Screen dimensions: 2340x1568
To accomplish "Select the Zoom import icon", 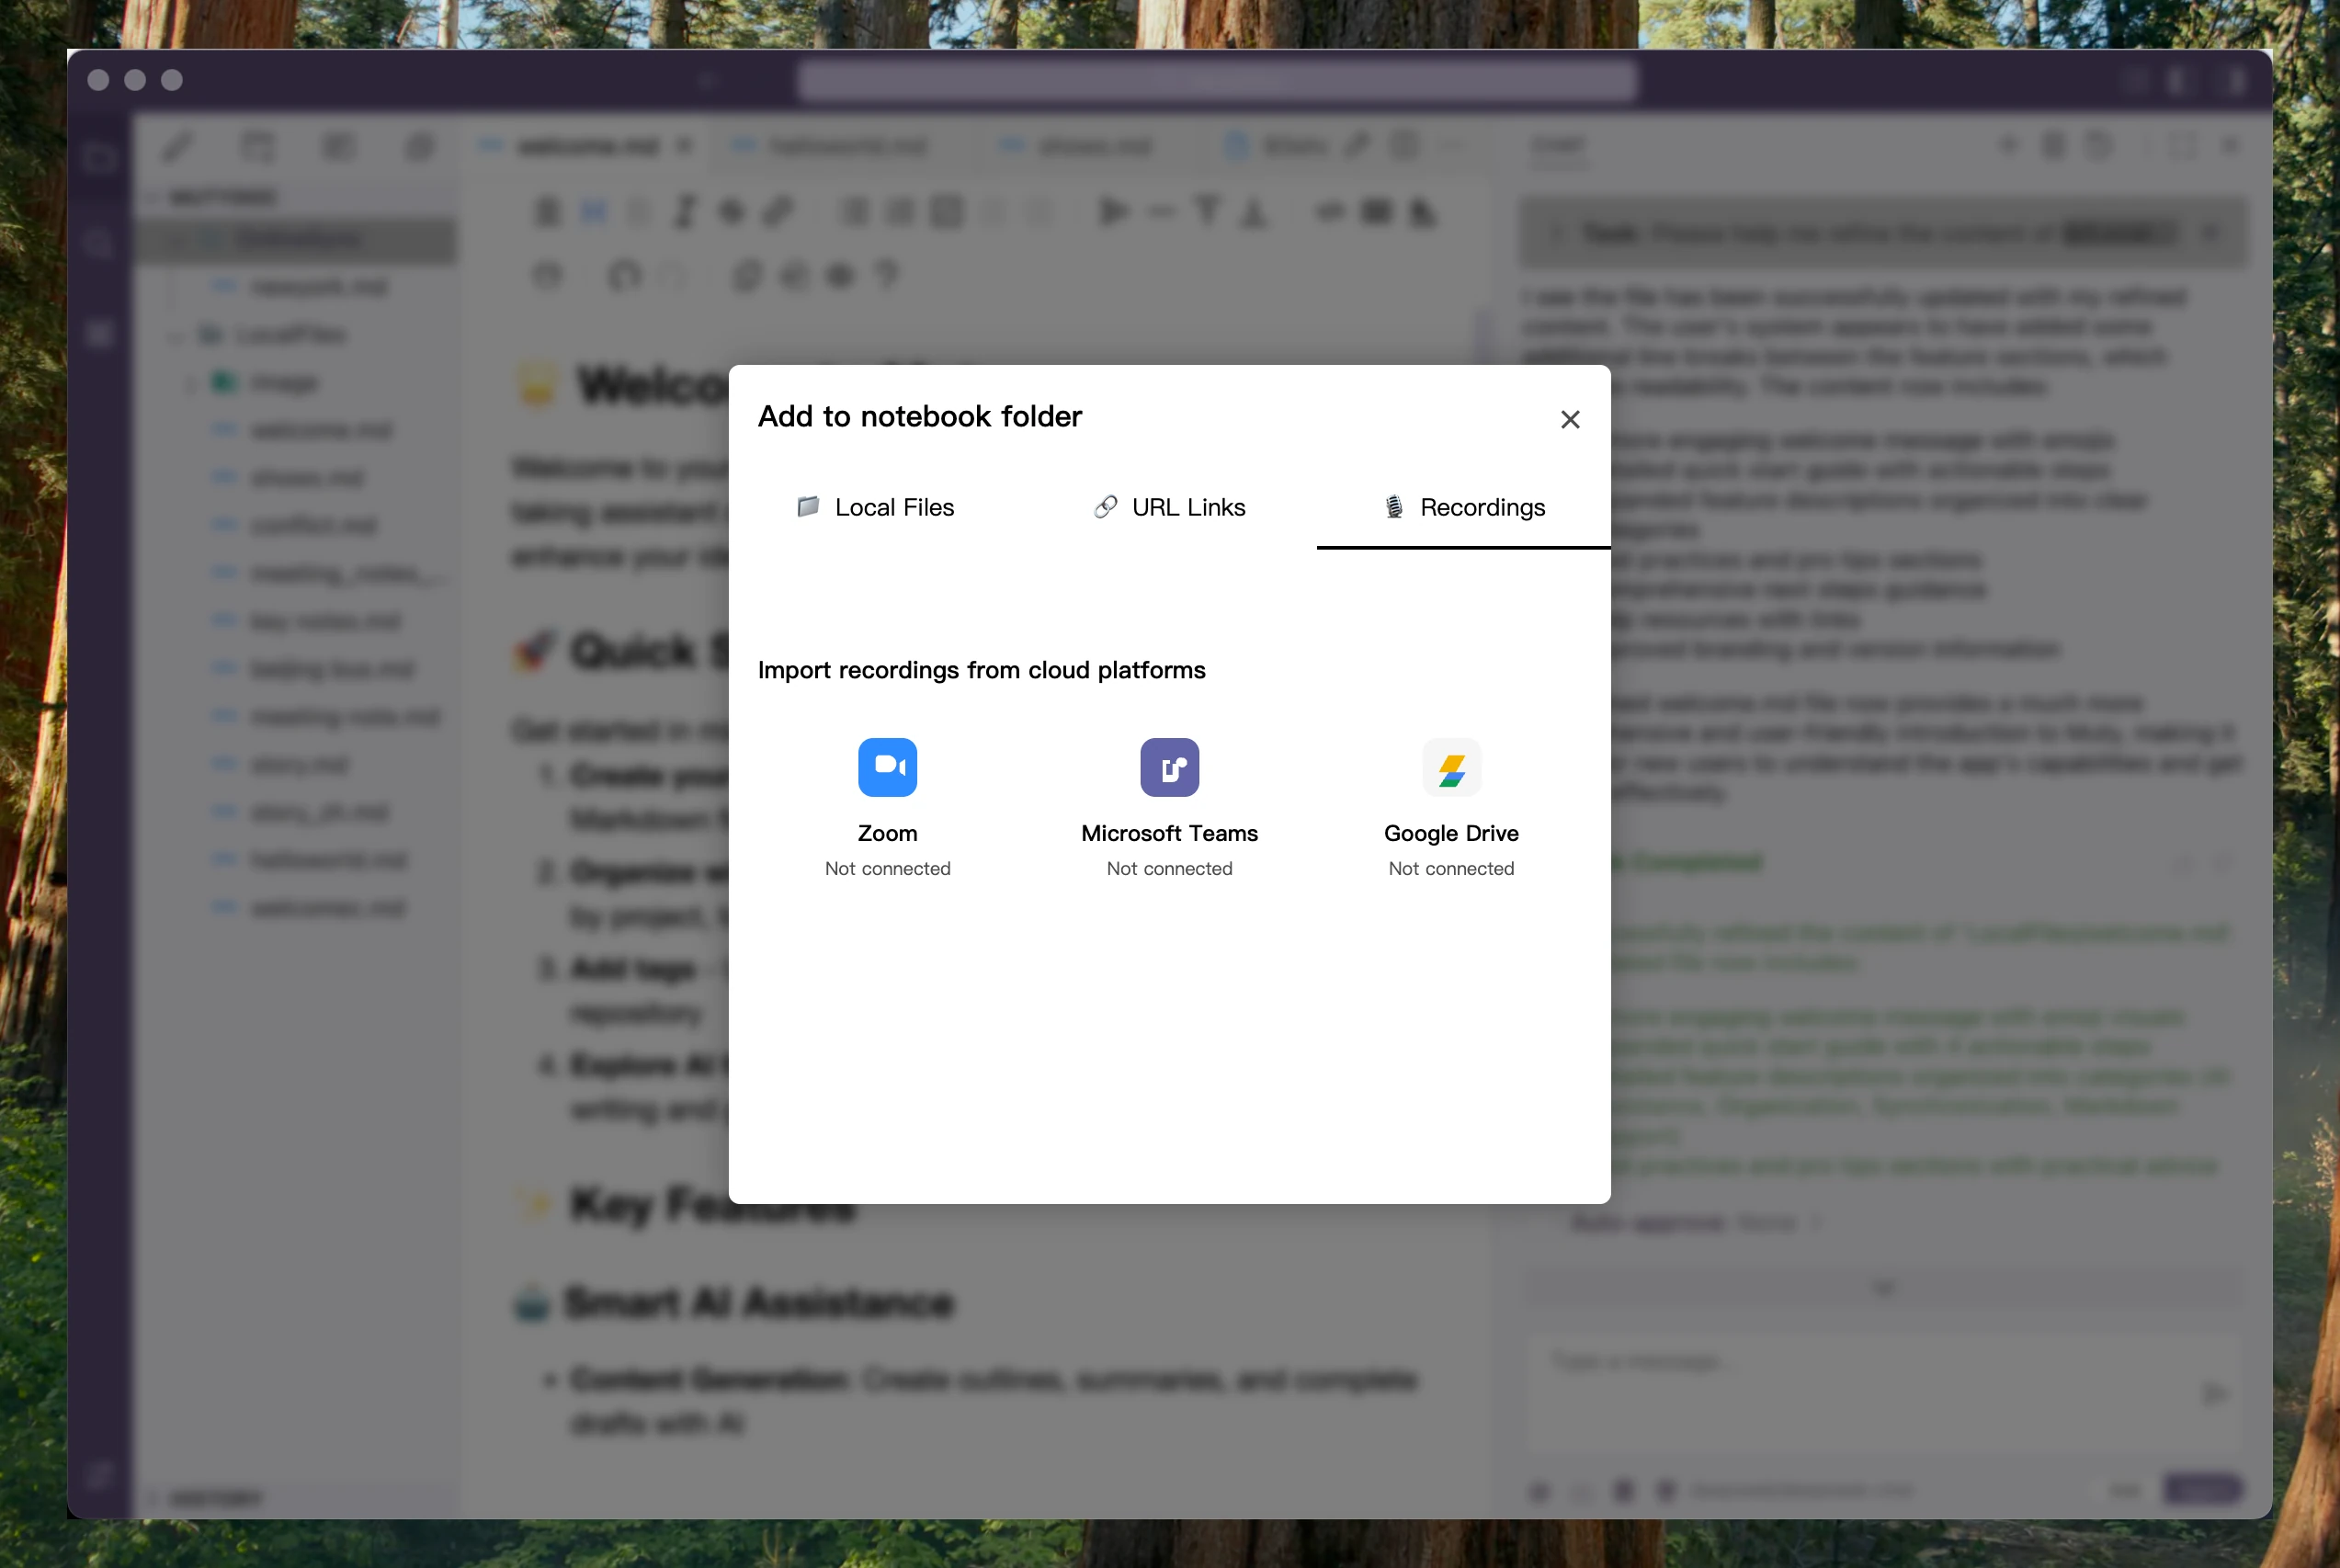I will point(887,767).
